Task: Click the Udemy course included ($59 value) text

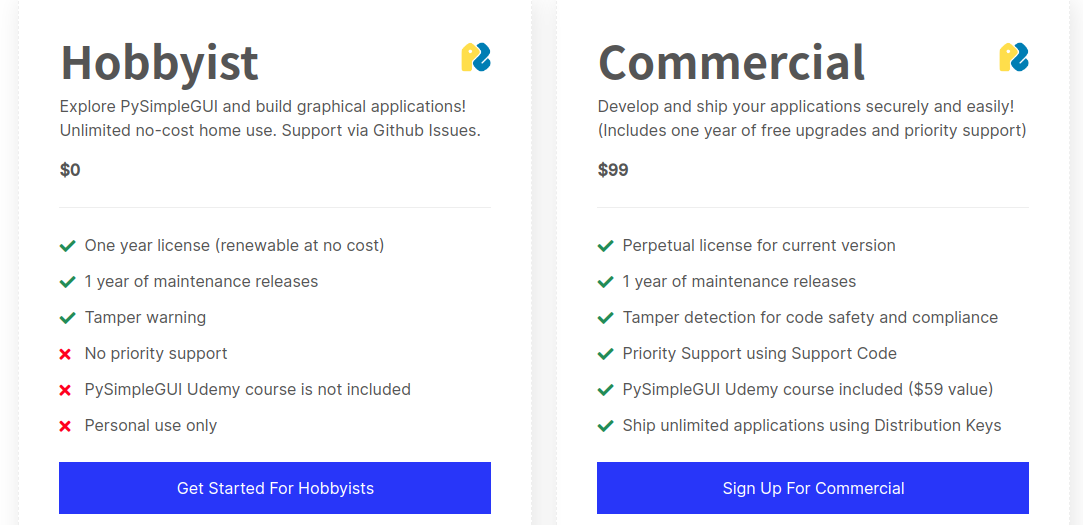Action: point(807,390)
